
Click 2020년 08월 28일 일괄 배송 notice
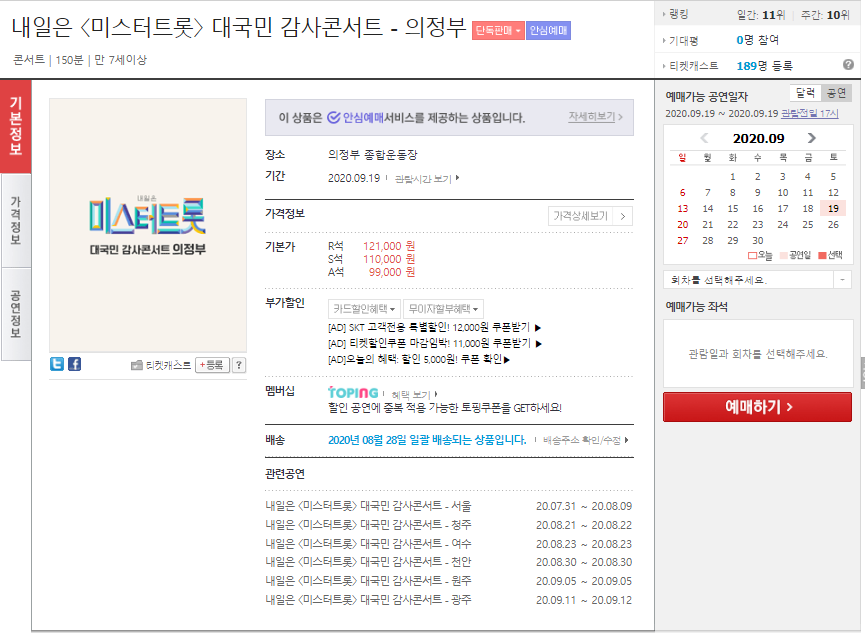click(x=427, y=440)
